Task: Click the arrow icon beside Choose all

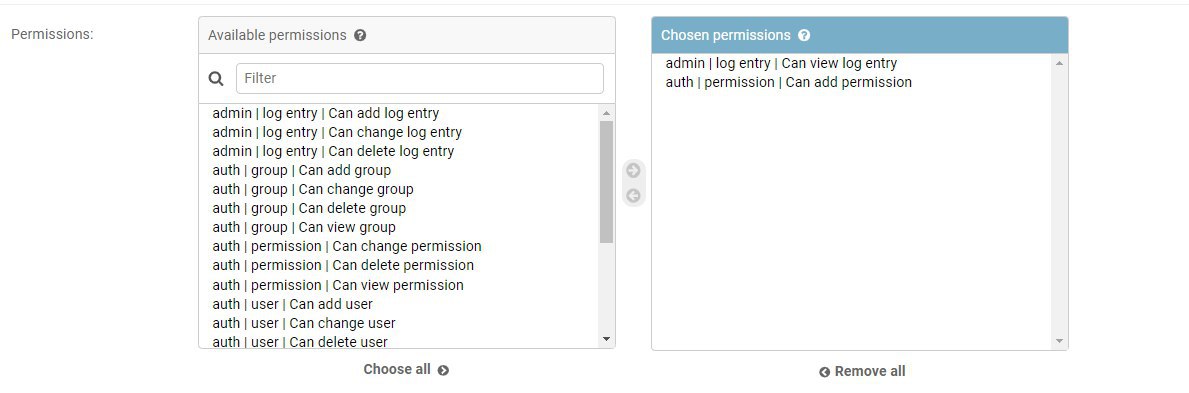Action: tap(443, 370)
